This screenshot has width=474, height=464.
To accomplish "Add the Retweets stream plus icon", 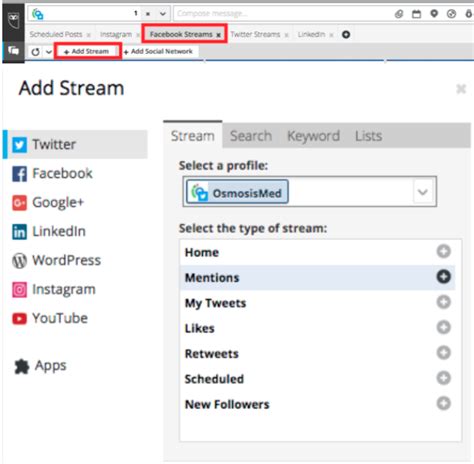I will pos(444,353).
